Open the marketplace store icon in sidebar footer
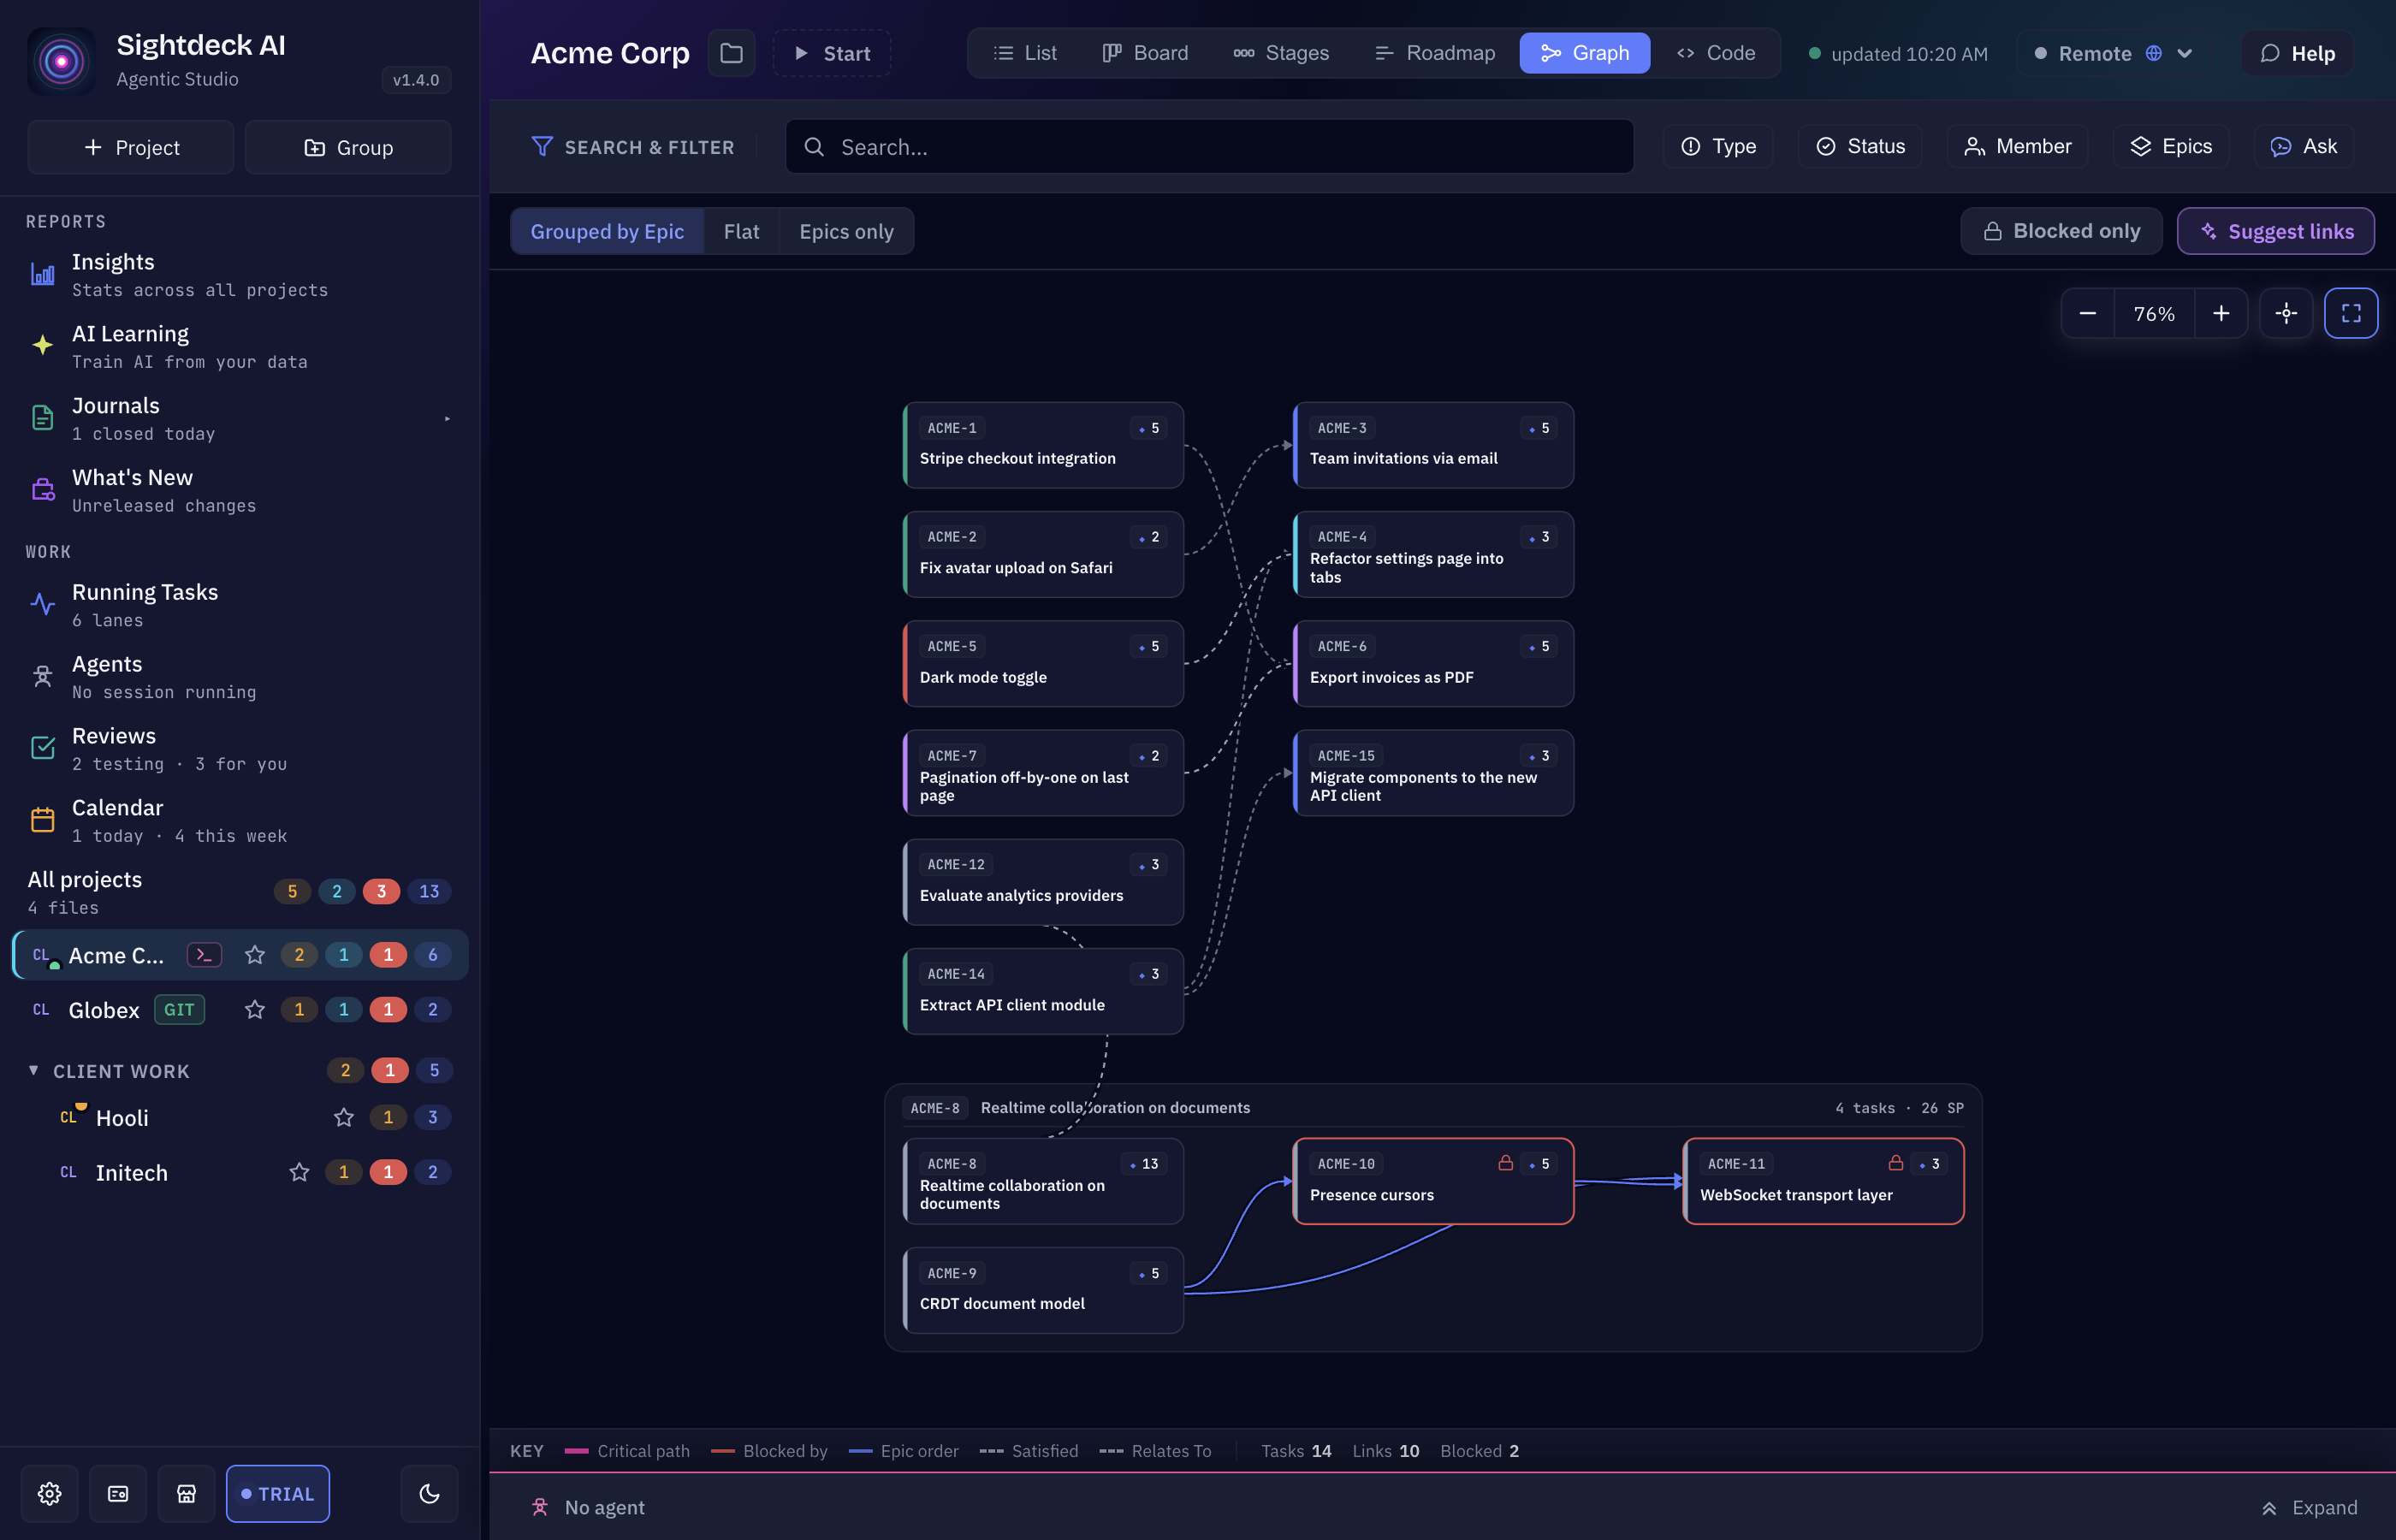Viewport: 2396px width, 1540px height. tap(186, 1493)
